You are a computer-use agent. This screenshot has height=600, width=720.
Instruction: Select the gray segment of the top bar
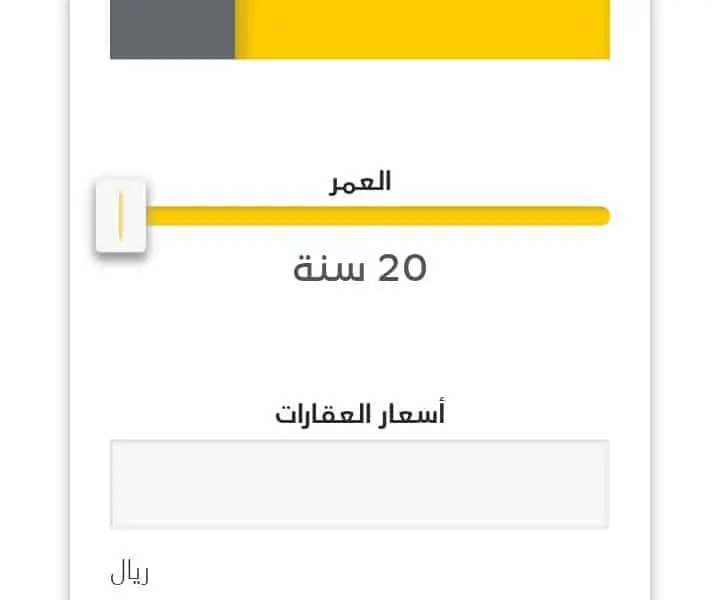click(x=173, y=29)
